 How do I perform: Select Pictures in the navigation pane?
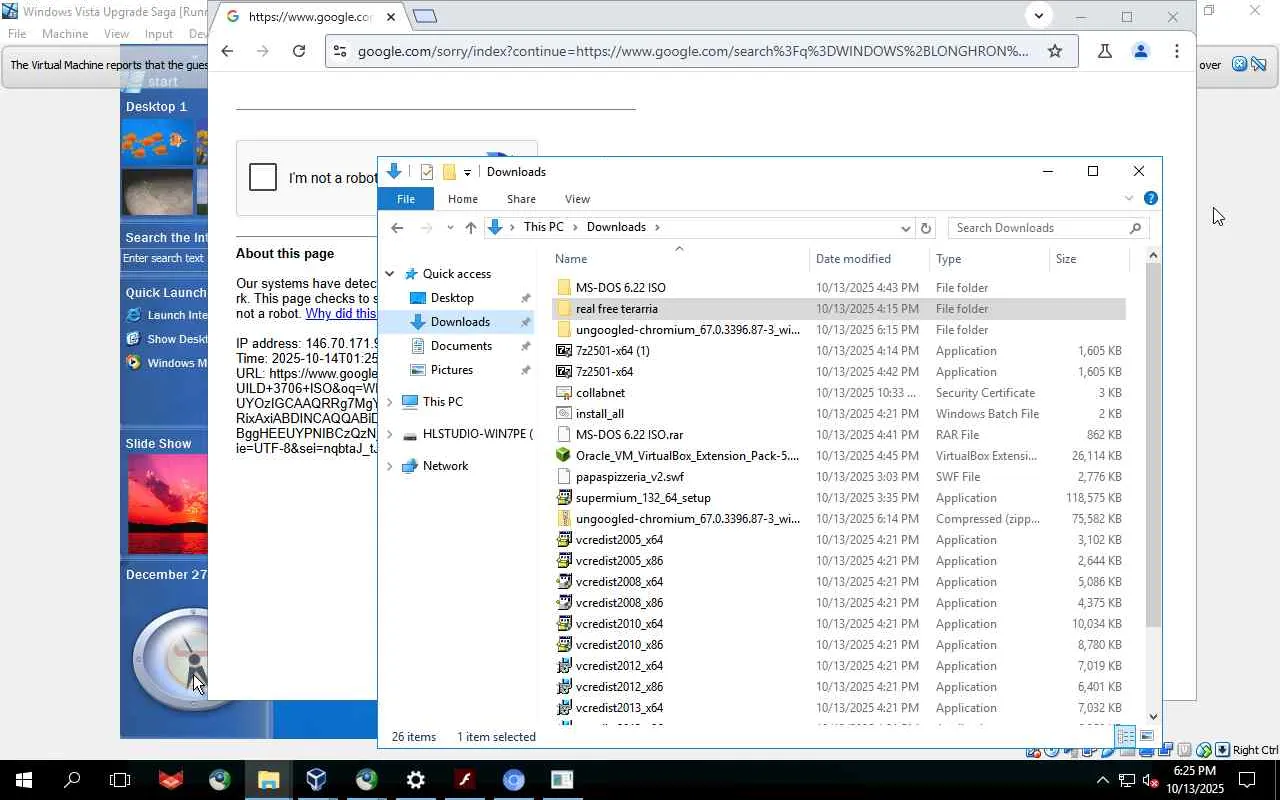tap(452, 370)
